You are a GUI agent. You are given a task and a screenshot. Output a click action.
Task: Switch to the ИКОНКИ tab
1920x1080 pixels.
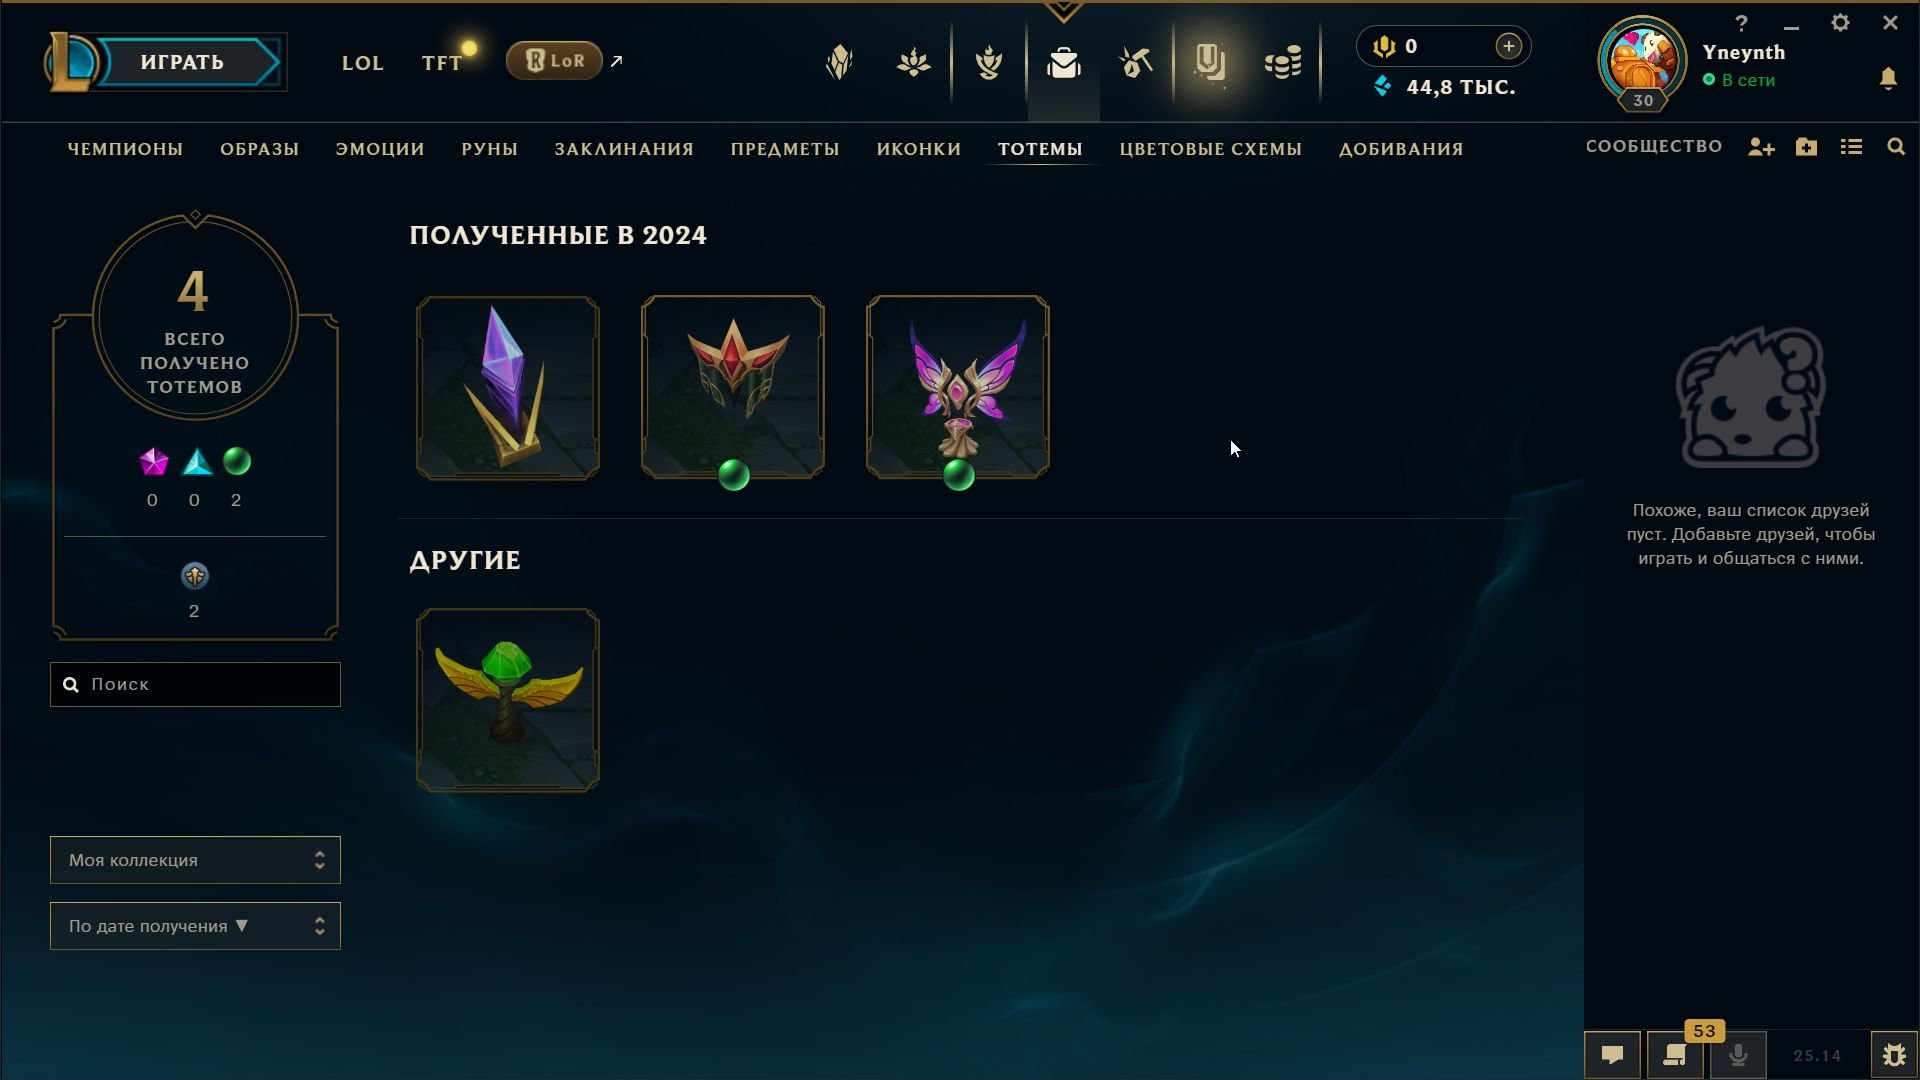coord(918,149)
